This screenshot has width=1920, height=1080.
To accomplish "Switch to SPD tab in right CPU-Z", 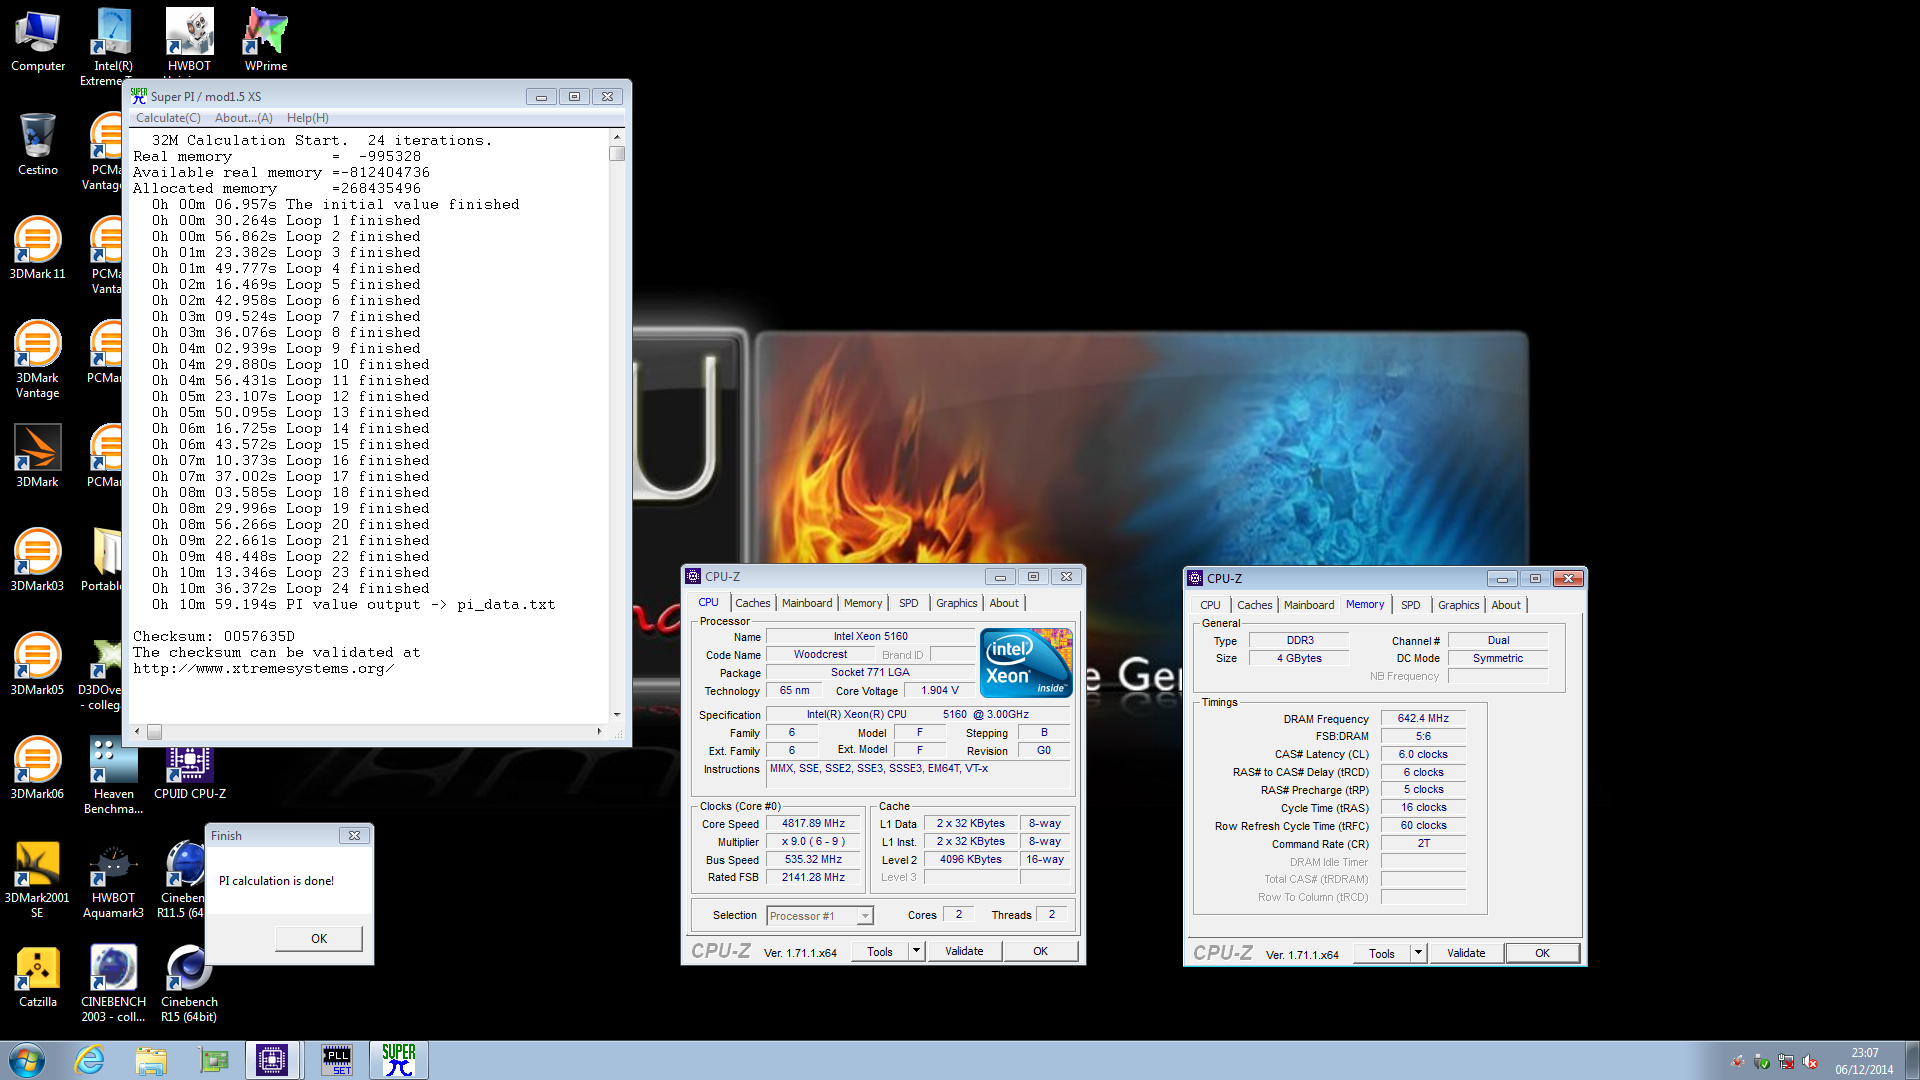I will (1410, 605).
